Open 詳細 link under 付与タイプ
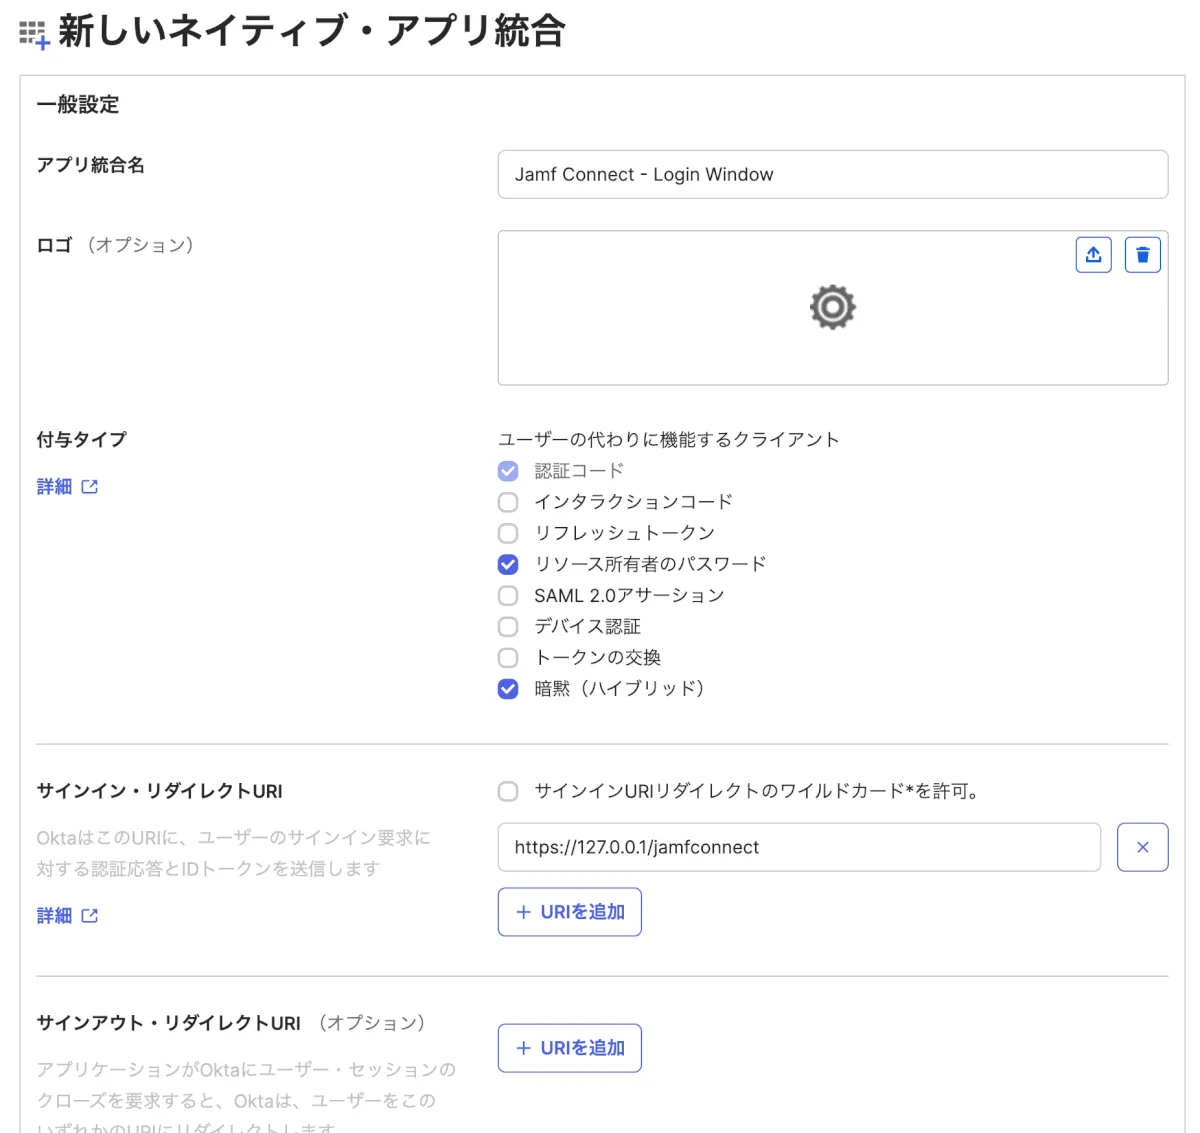Viewport: 1200px width, 1133px height. coord(54,487)
